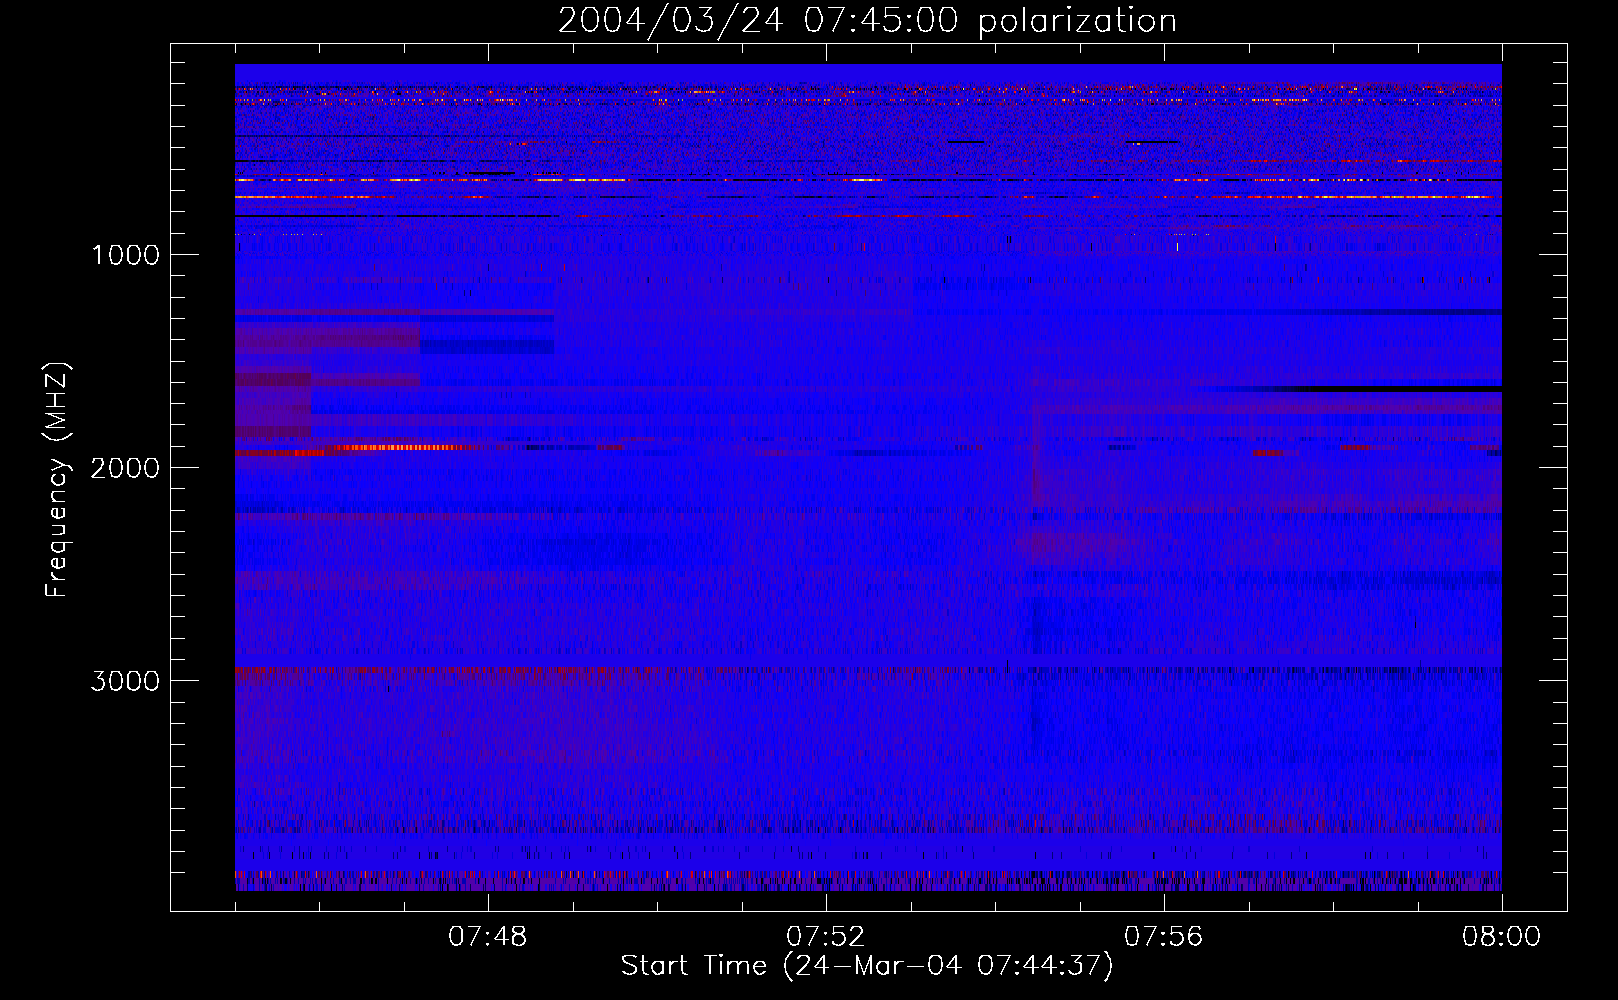Image resolution: width=1618 pixels, height=1000 pixels.
Task: Click the plot title '2004/03/24 07:45:00 polarization'
Action: tap(867, 21)
